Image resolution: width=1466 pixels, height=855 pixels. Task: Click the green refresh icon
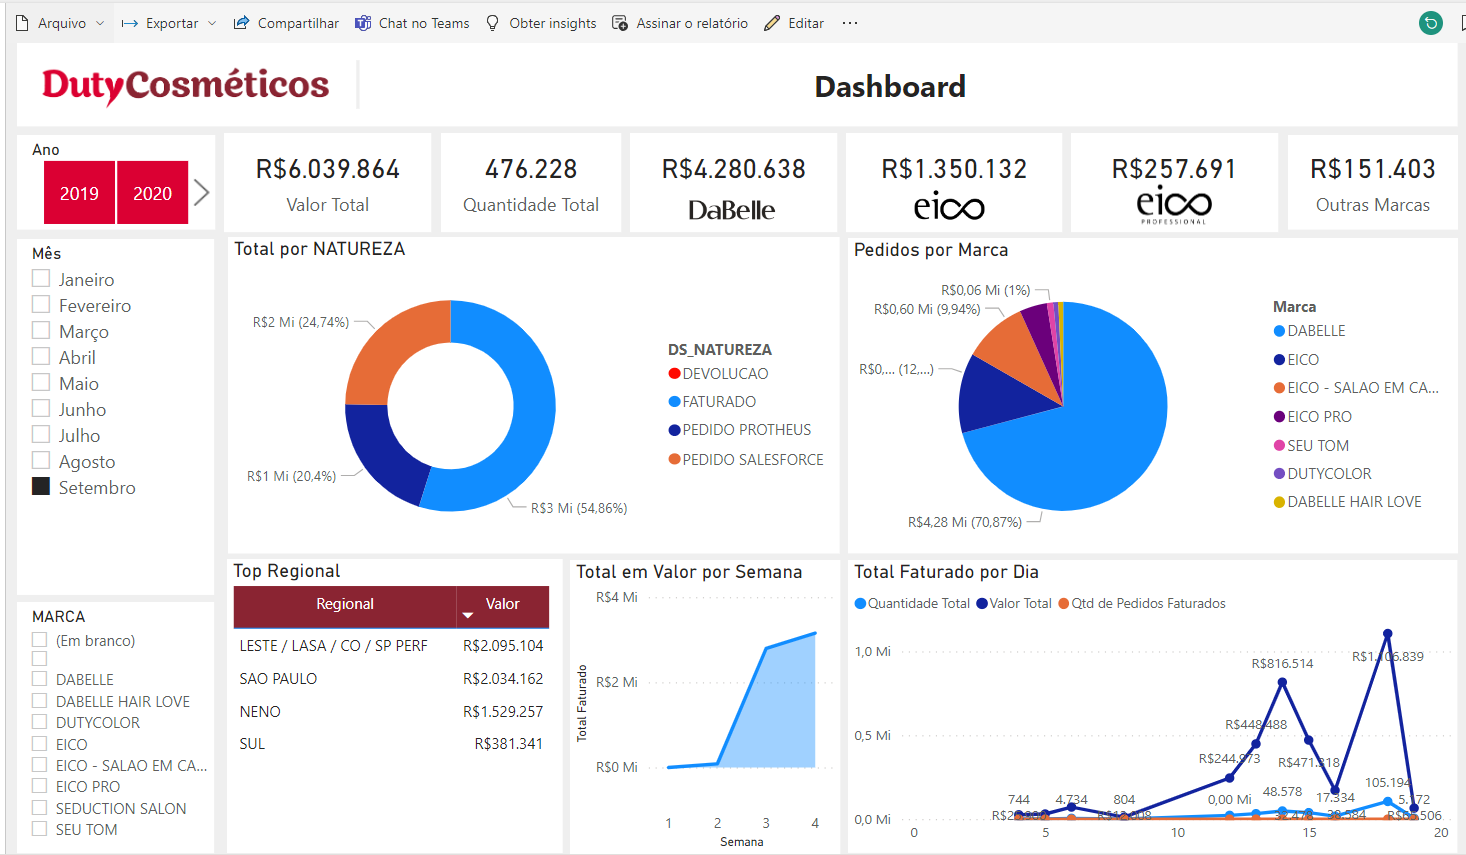point(1431,23)
